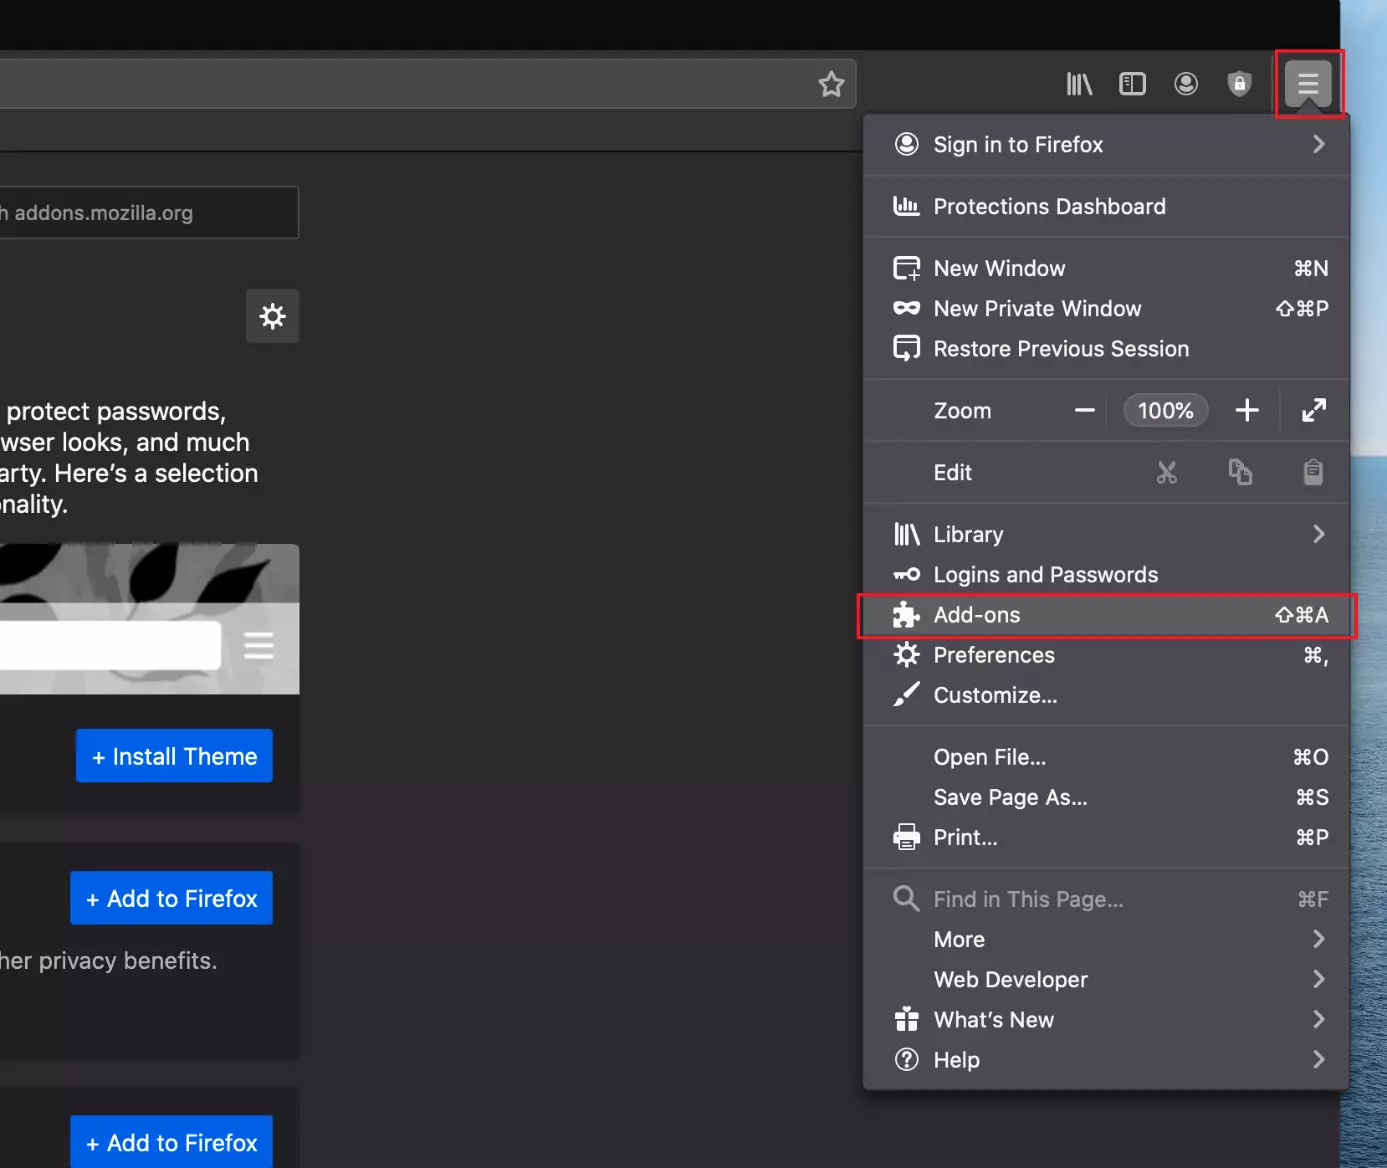The width and height of the screenshot is (1387, 1168).
Task: Open Logins and Passwords
Action: click(1106, 575)
